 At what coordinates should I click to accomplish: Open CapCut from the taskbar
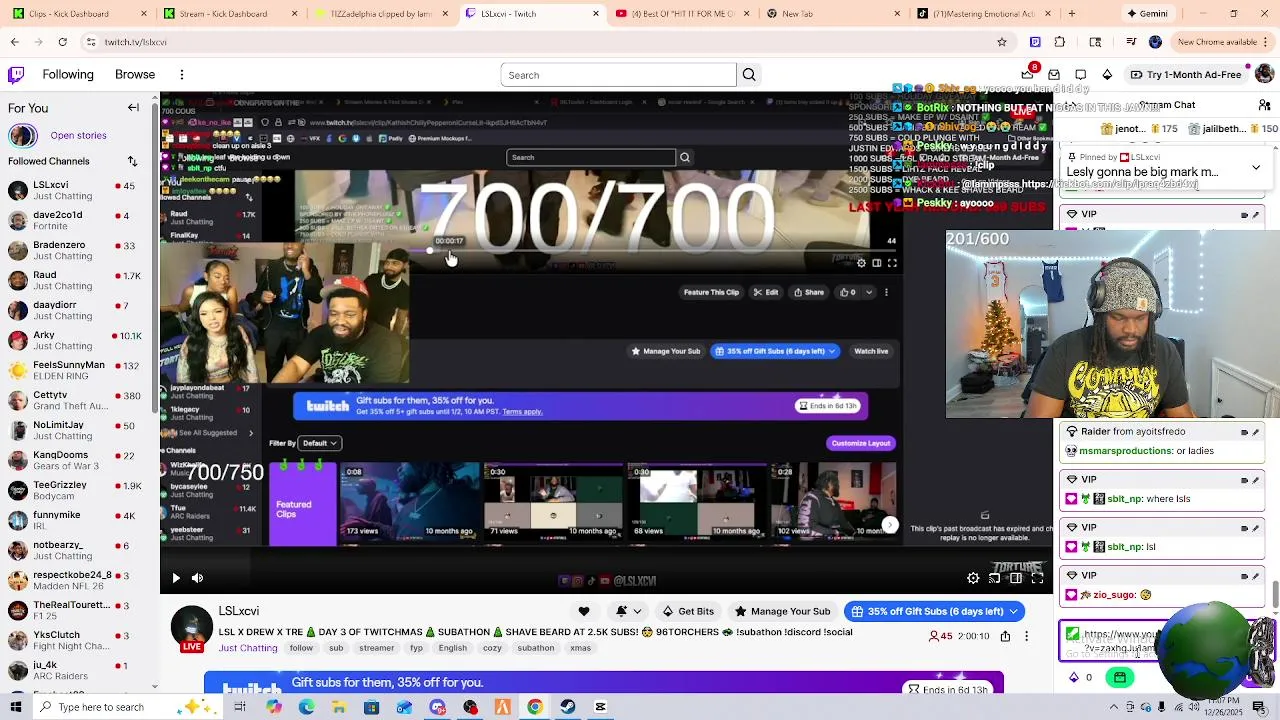point(600,707)
